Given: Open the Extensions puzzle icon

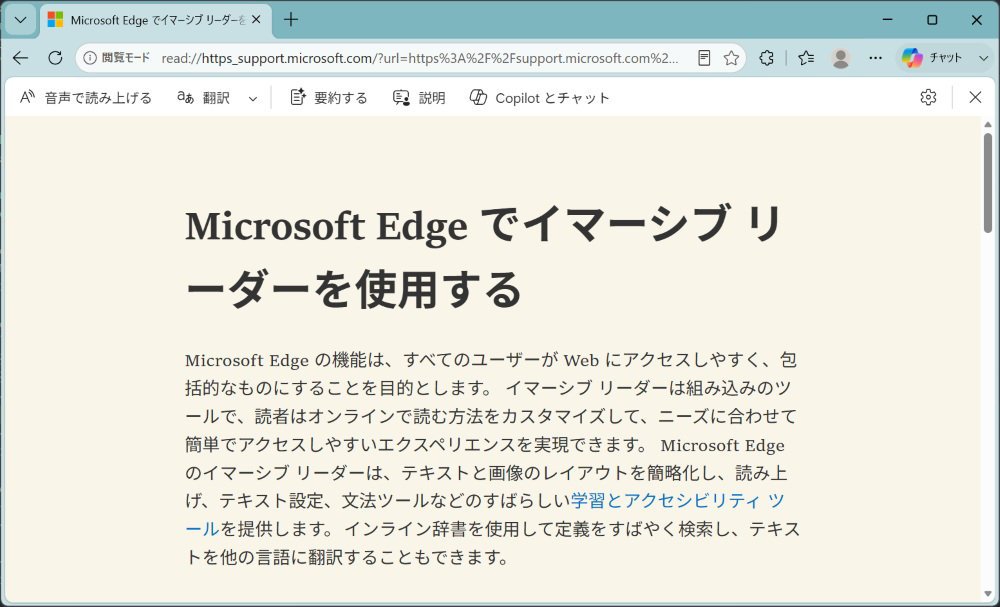Looking at the screenshot, I should tap(767, 58).
